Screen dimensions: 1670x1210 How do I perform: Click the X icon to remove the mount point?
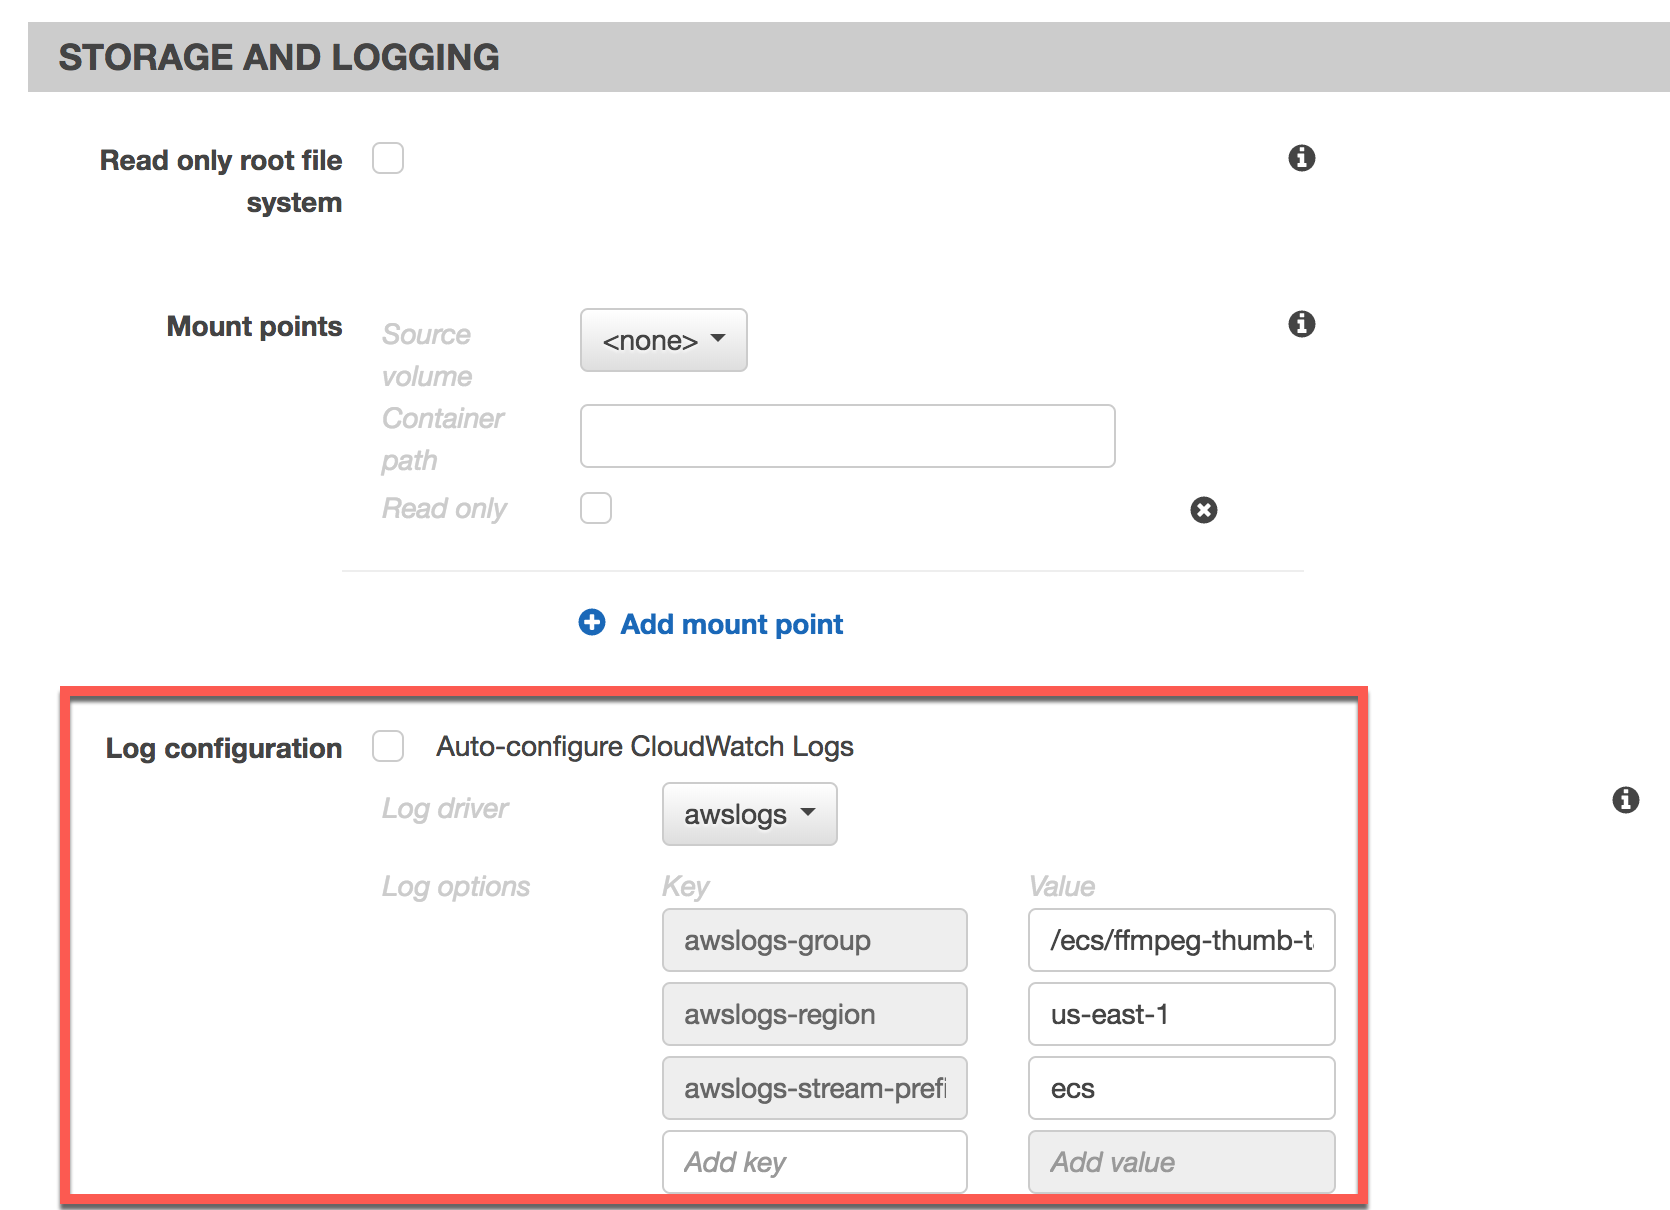point(1204,510)
